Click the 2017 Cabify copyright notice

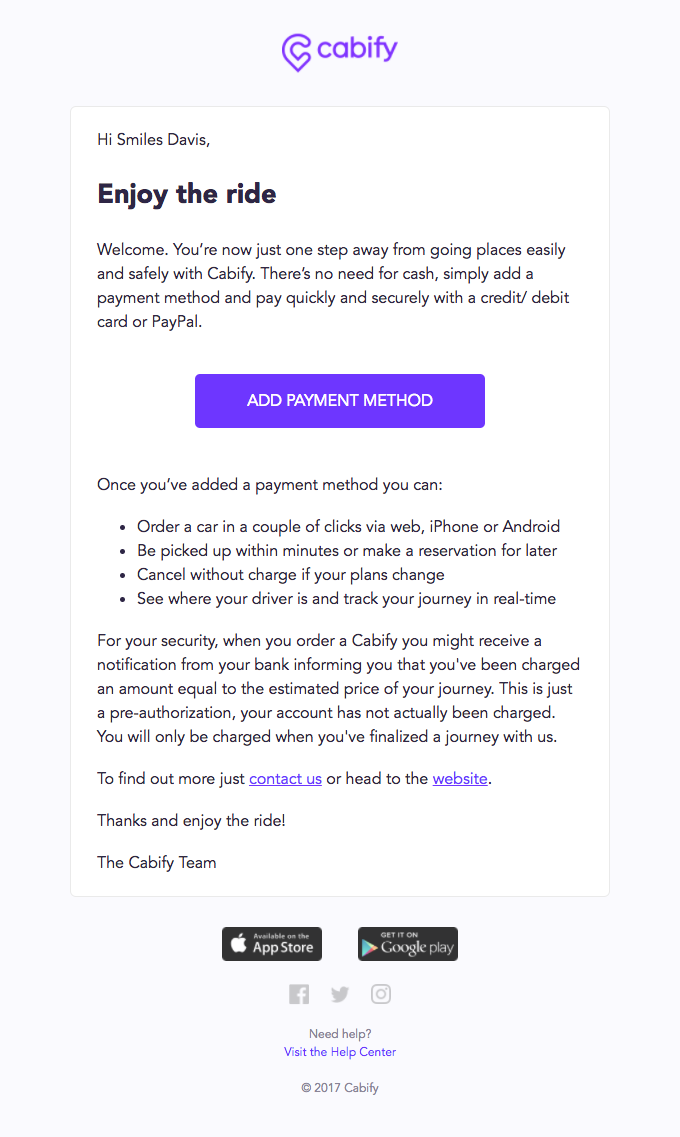[x=340, y=1087]
